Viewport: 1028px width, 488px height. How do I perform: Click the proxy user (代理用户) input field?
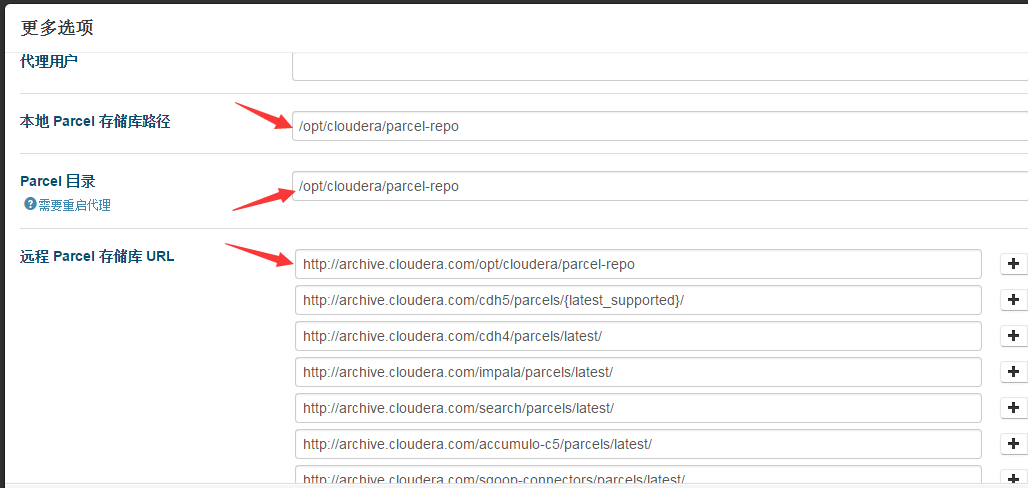pos(660,66)
